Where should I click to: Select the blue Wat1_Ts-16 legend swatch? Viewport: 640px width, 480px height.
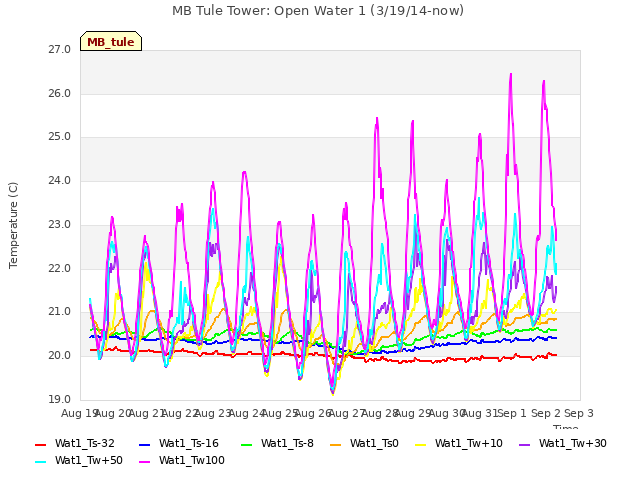point(144,444)
